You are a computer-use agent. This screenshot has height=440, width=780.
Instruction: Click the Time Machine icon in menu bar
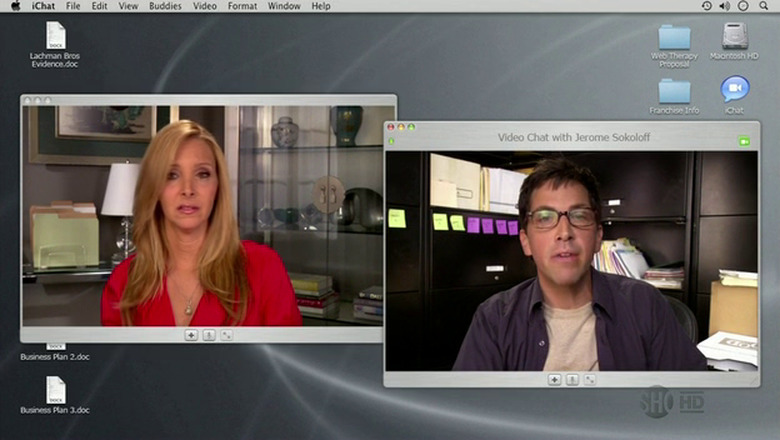click(706, 6)
